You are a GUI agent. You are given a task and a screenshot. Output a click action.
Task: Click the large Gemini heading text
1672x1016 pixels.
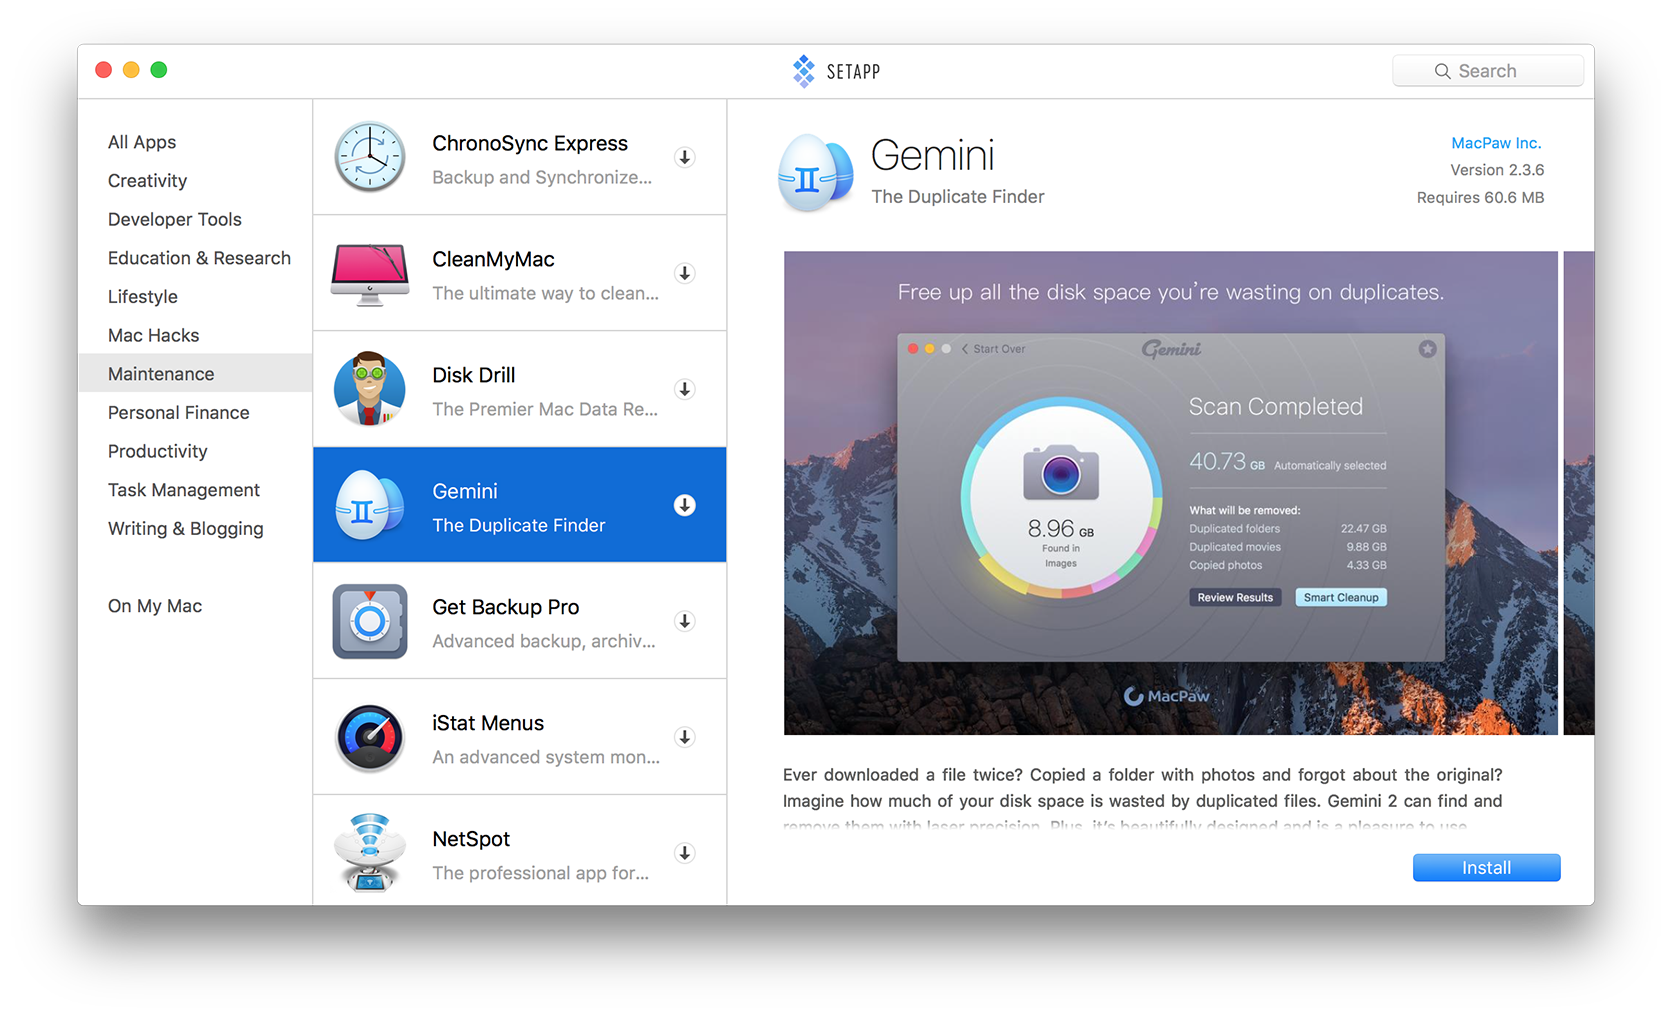point(933,155)
